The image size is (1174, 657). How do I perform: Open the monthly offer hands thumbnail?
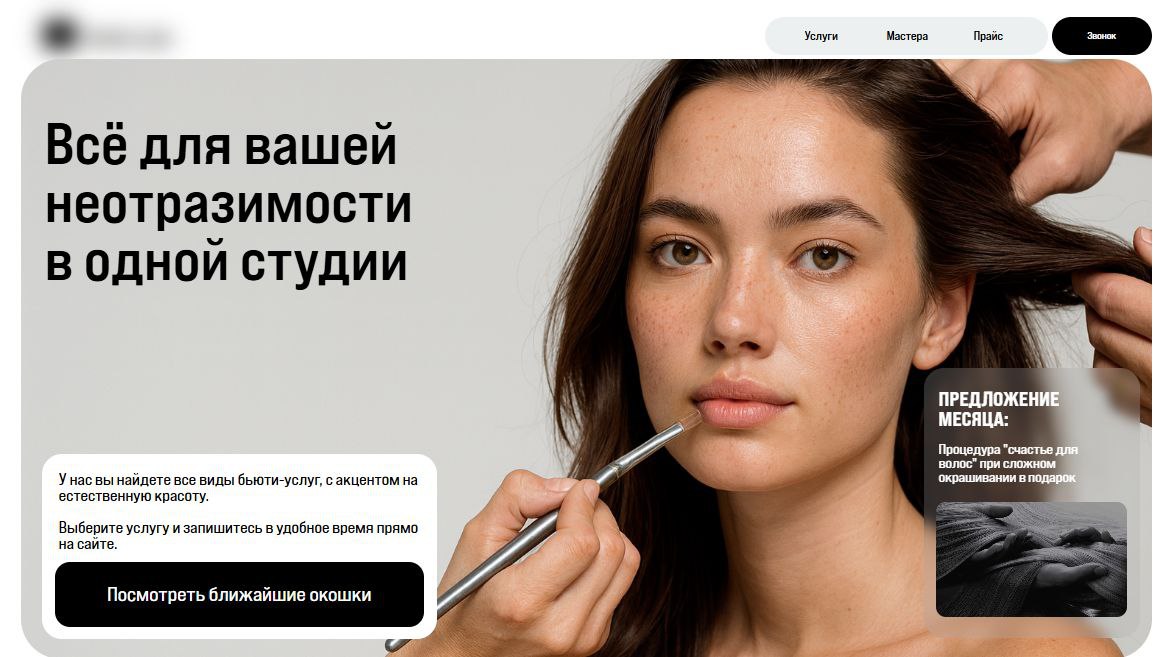[1031, 560]
